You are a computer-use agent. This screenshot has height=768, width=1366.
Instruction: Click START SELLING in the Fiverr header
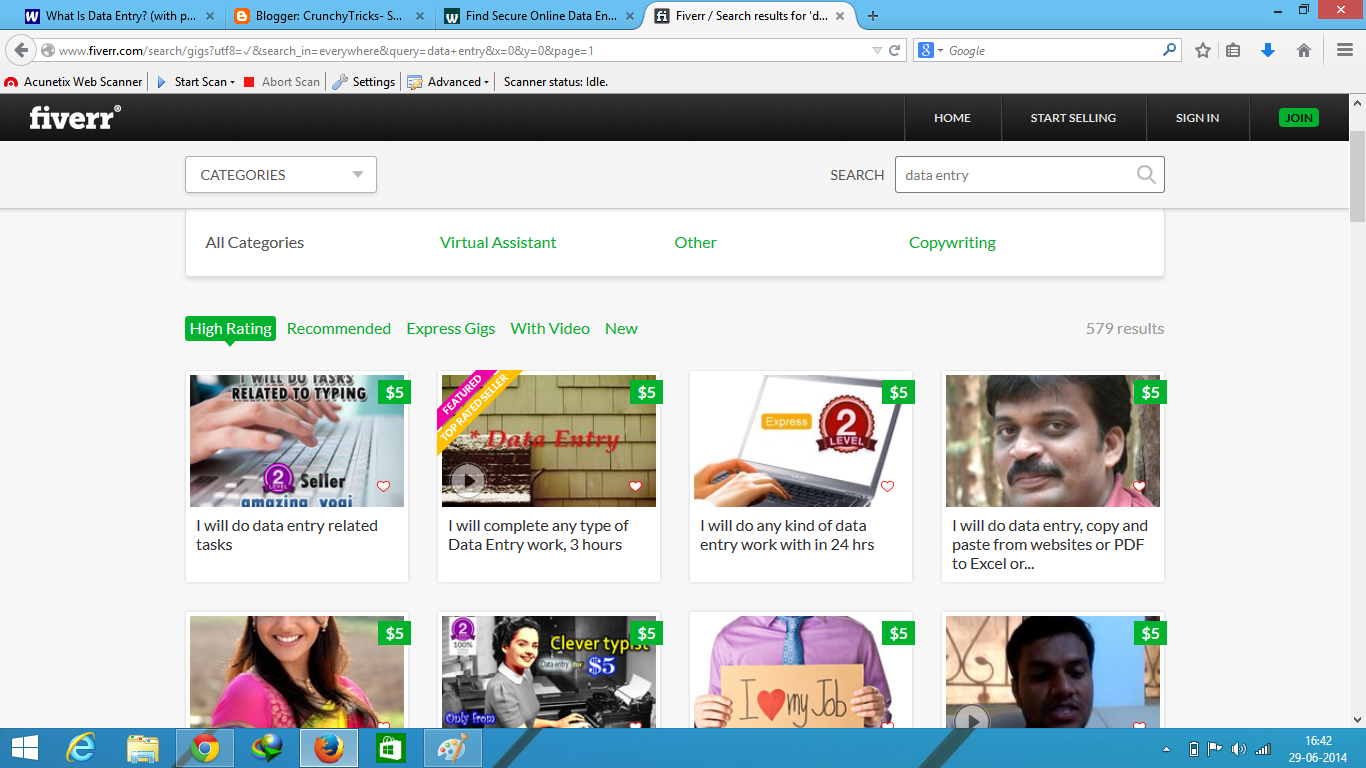pyautogui.click(x=1073, y=118)
